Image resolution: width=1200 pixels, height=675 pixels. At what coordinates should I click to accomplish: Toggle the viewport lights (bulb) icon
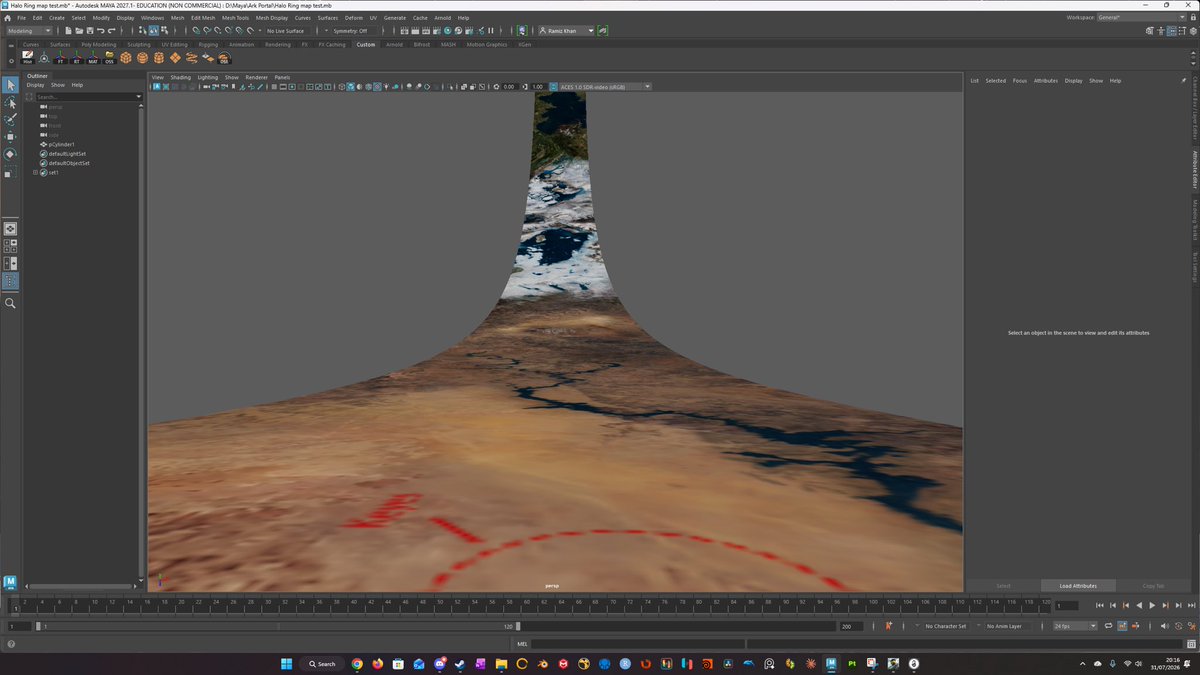(x=388, y=87)
